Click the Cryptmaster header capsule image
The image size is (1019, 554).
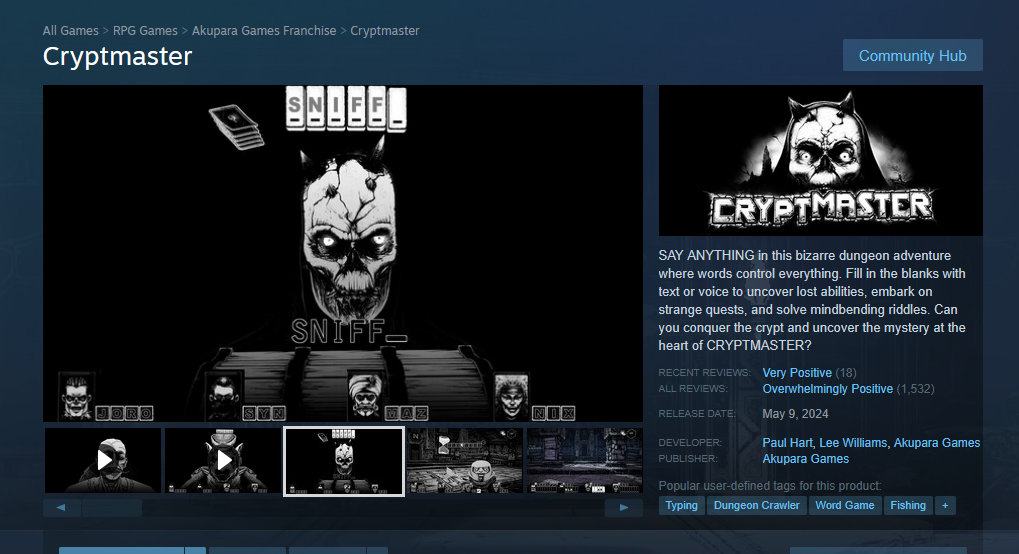click(x=820, y=161)
